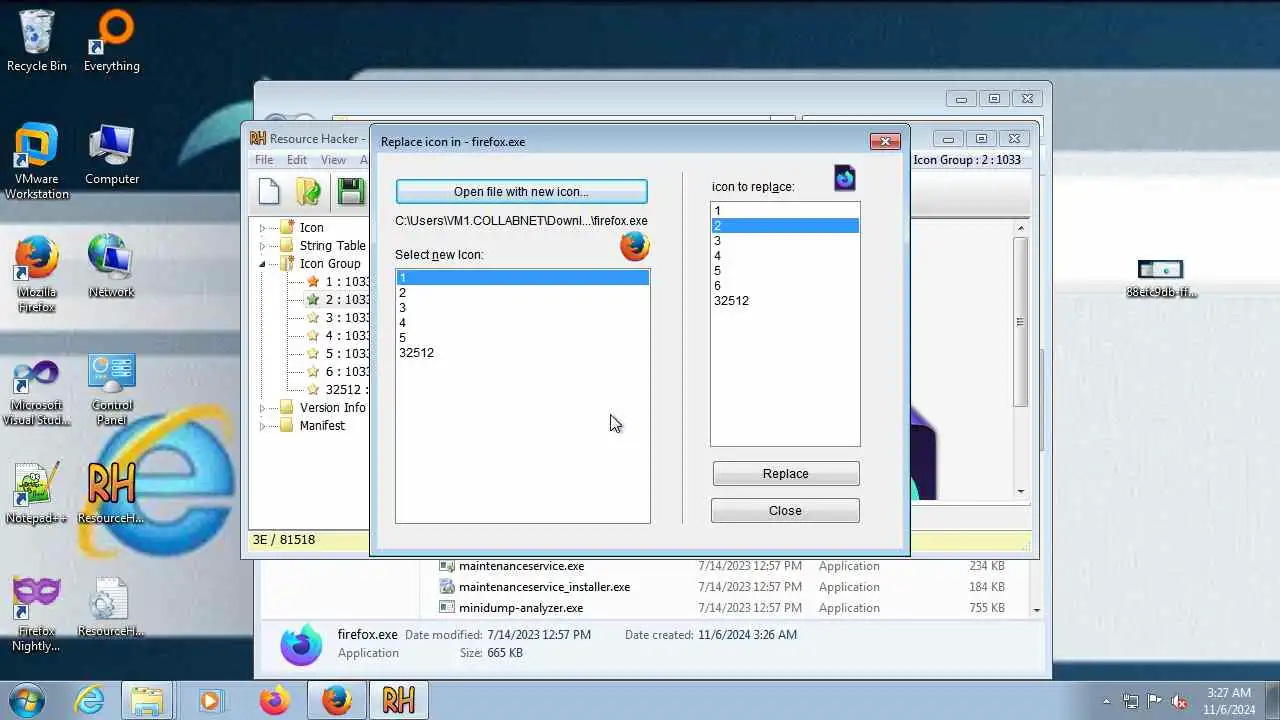This screenshot has width=1280, height=720.
Task: Expand the Icon tree node
Action: (x=263, y=228)
